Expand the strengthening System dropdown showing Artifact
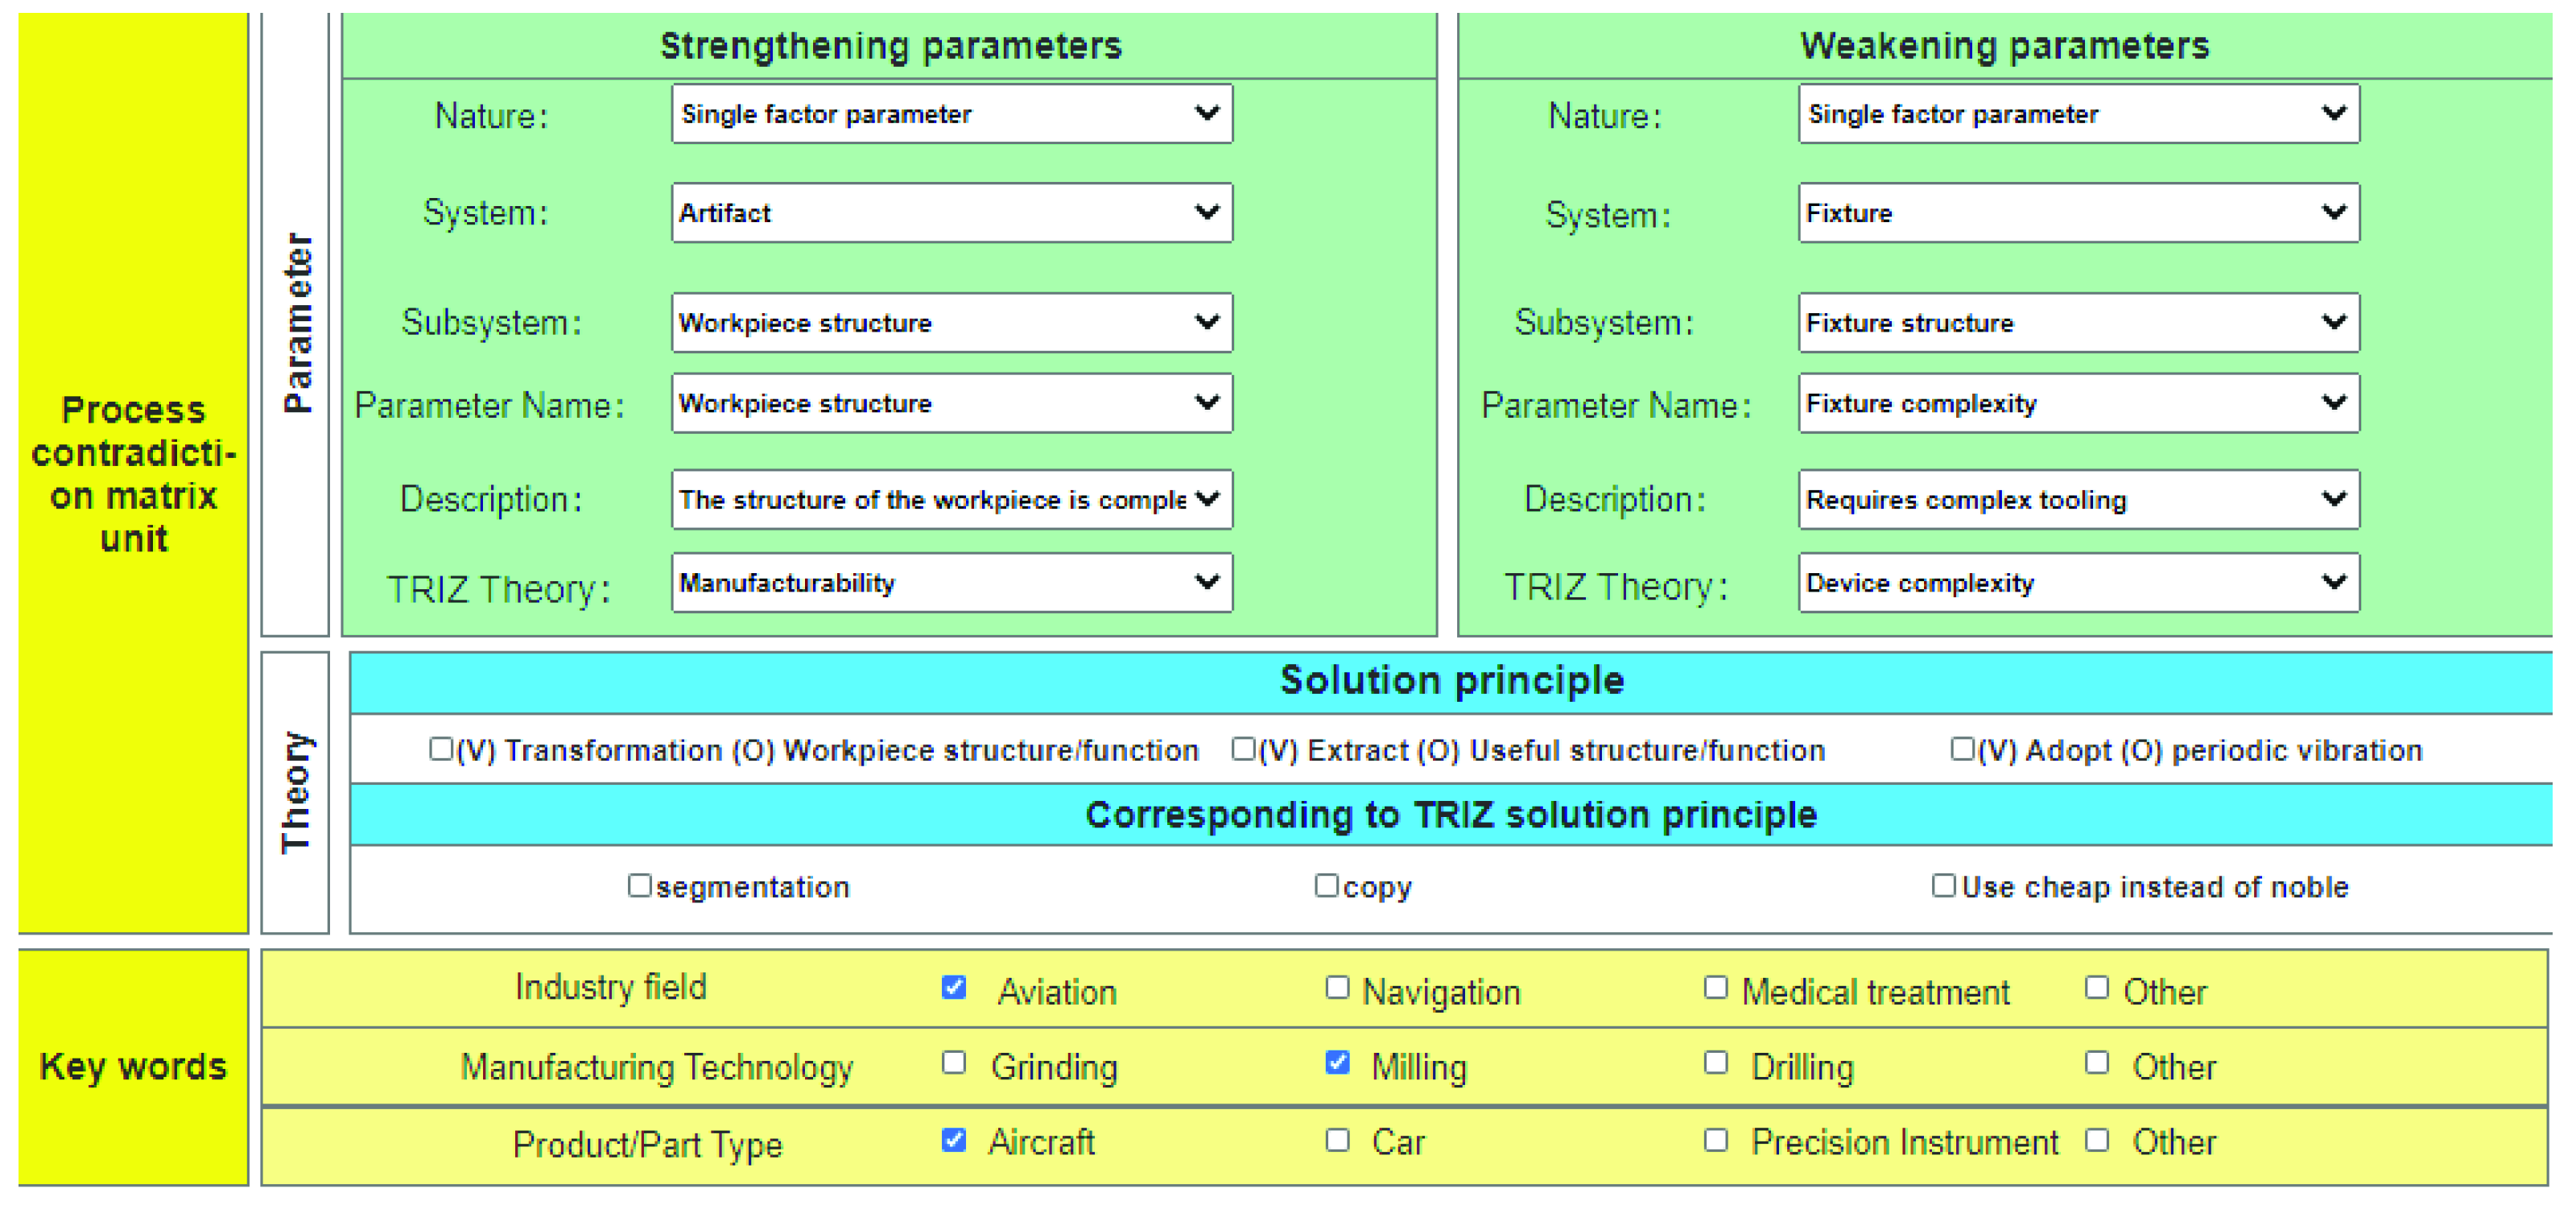Viewport: 2576px width, 1209px height. (951, 212)
